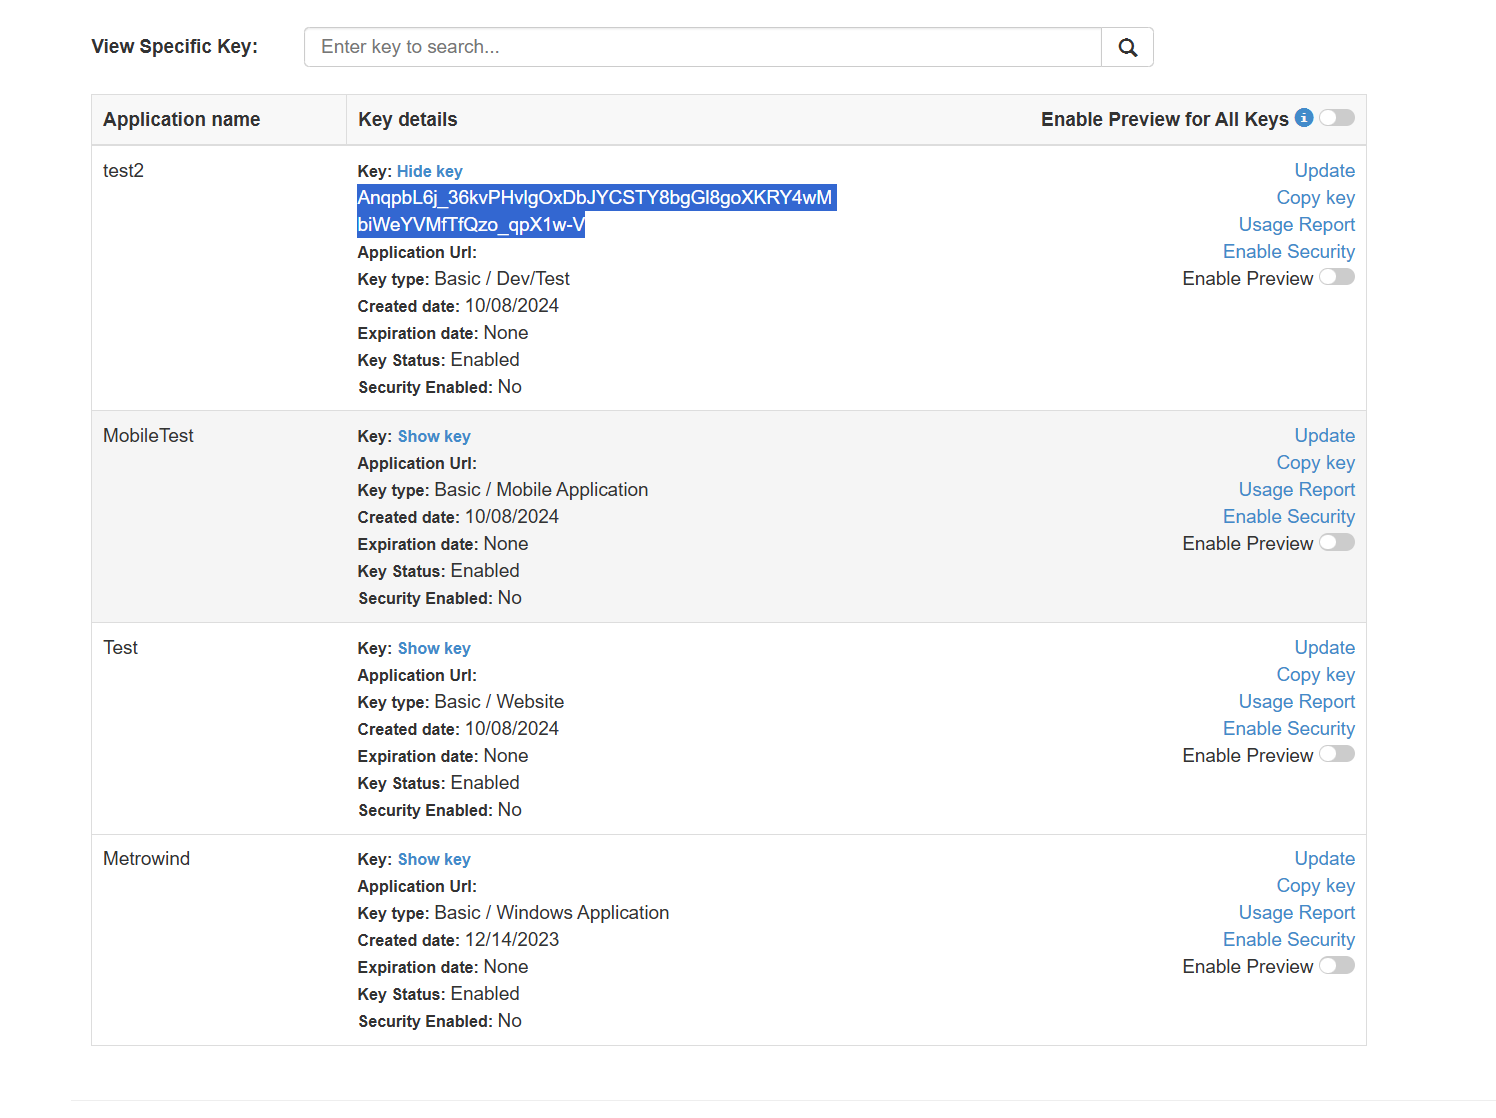Switch on Enable Preview for MobileTest
1496x1118 pixels.
[1336, 542]
